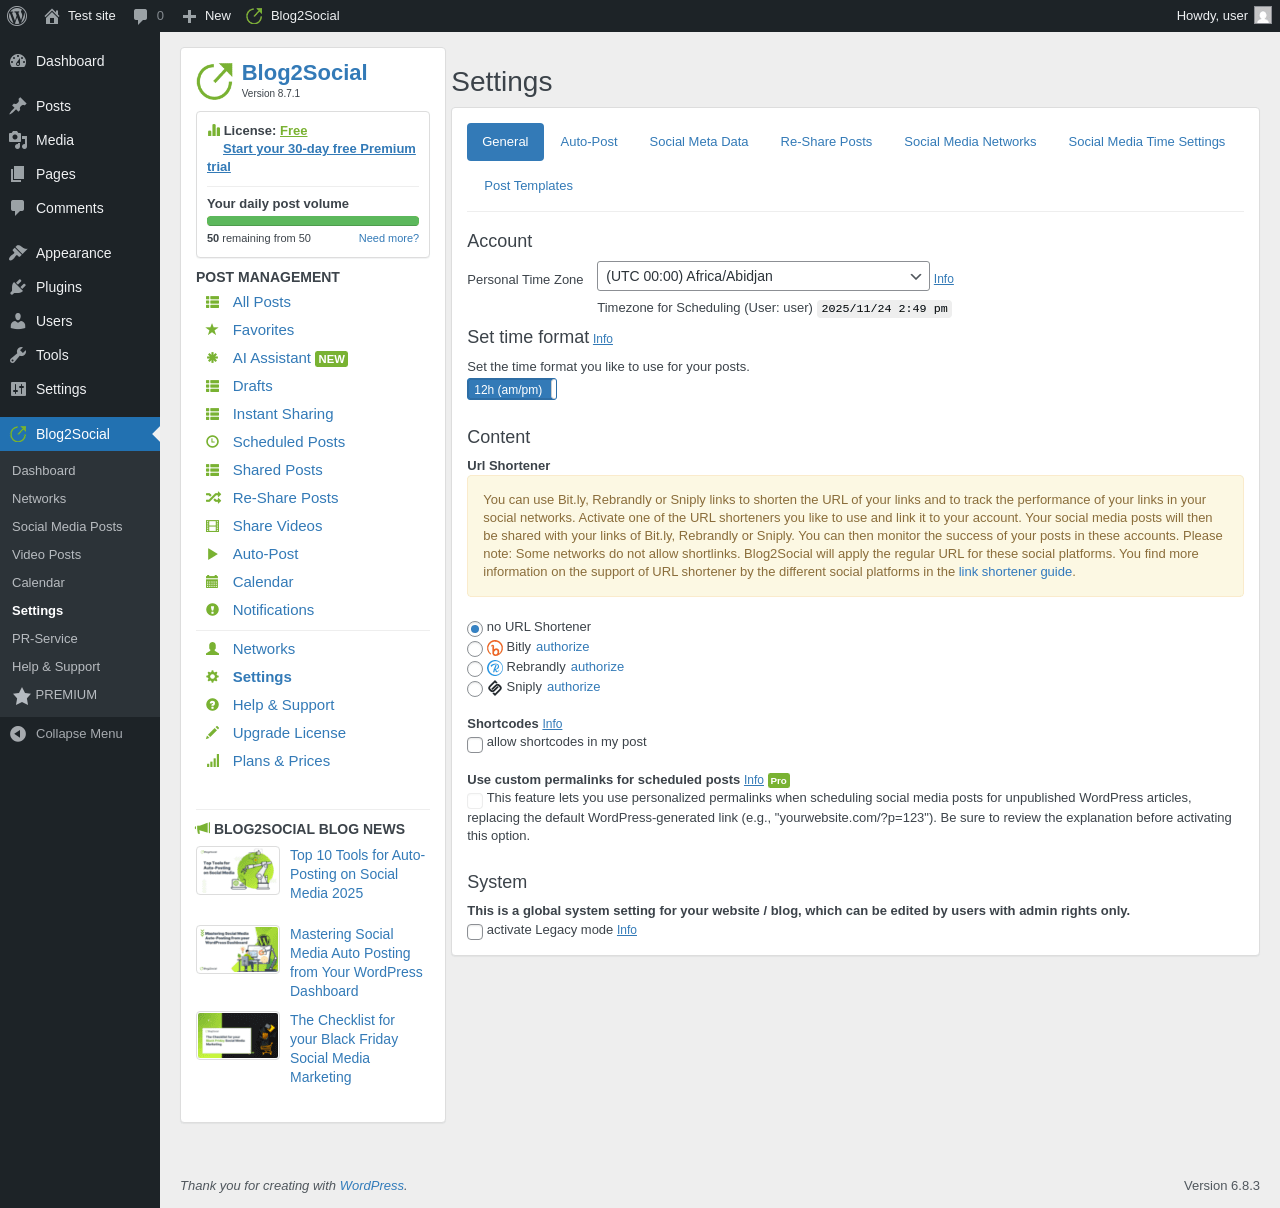Toggle the custom permalinks checkbox
Image resolution: width=1280 pixels, height=1208 pixels.
(x=475, y=801)
